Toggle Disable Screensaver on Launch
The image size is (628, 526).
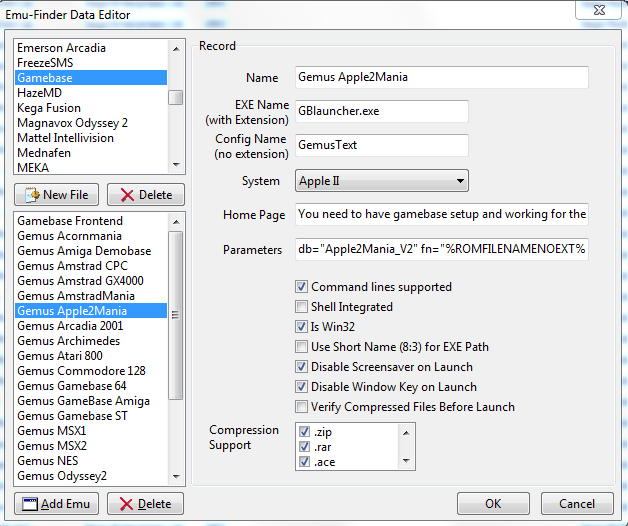click(x=301, y=367)
